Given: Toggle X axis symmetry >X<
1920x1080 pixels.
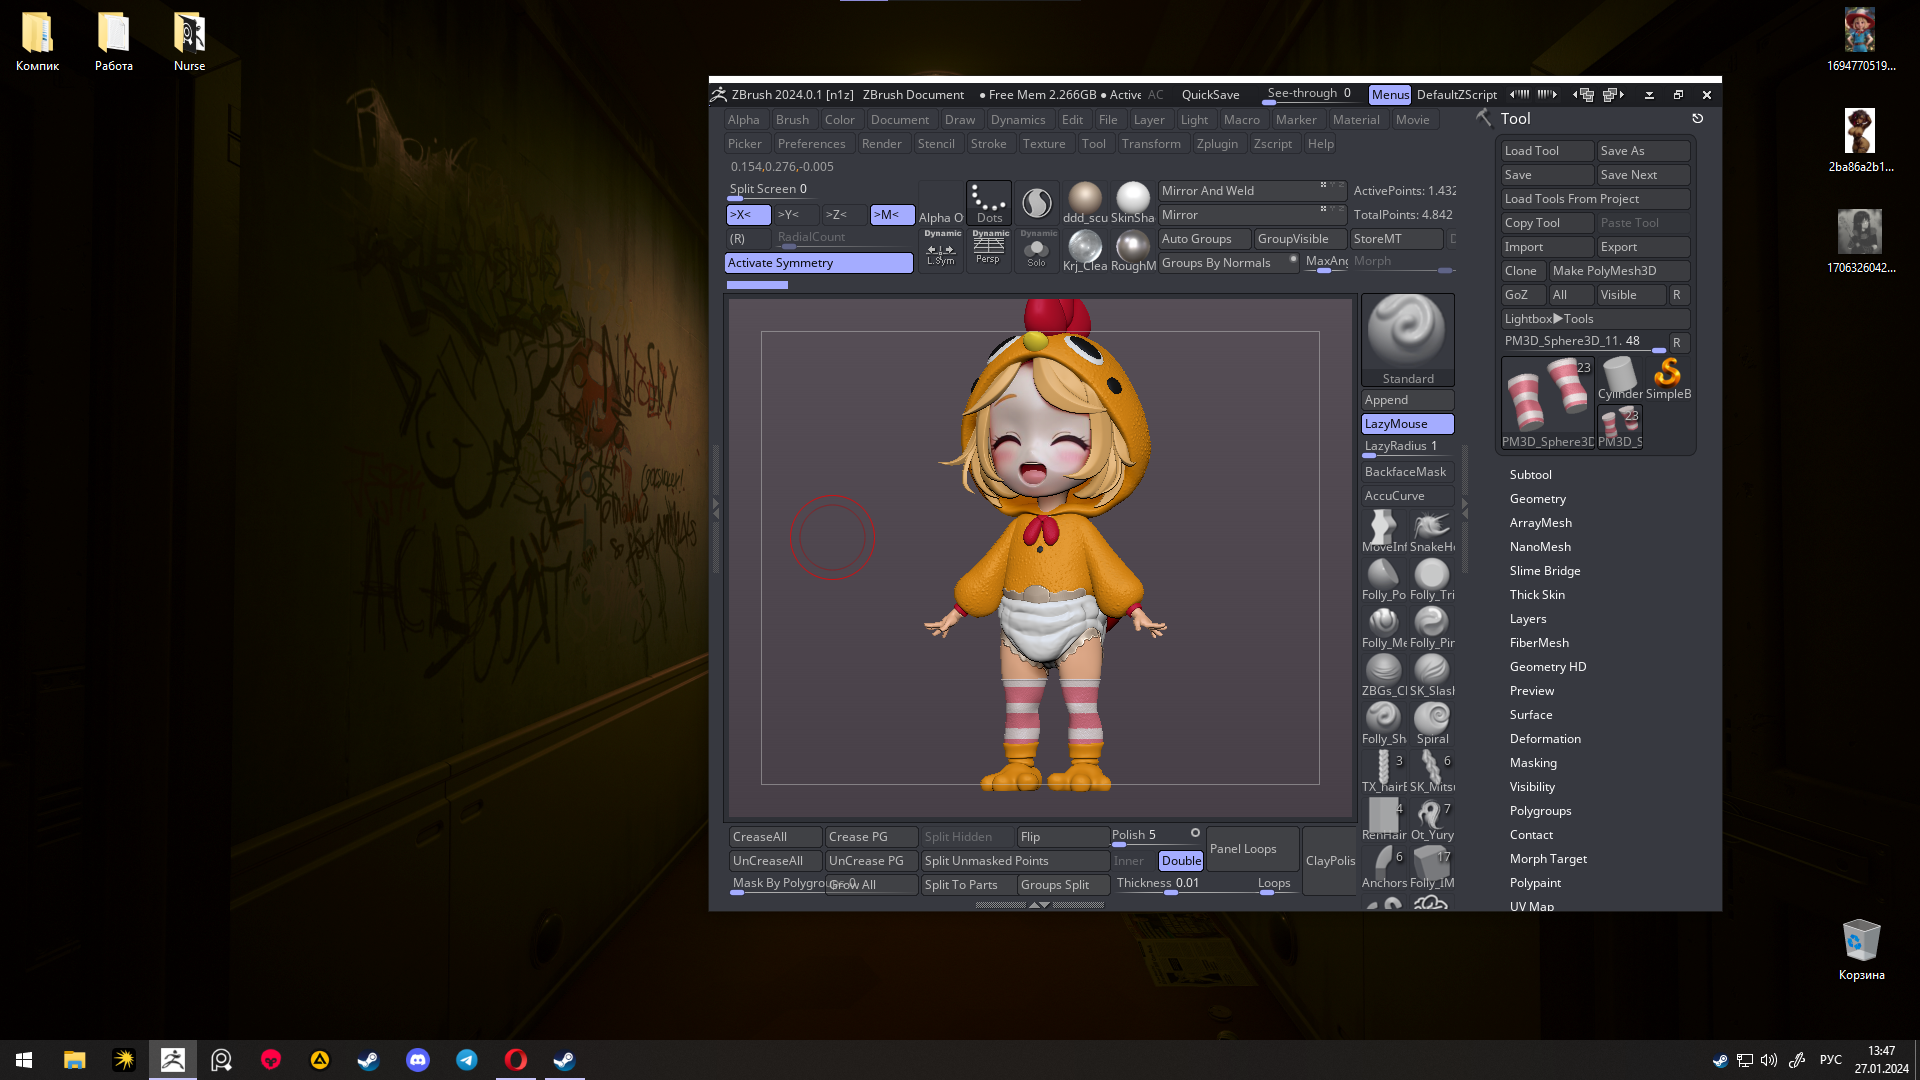Looking at the screenshot, I should [x=748, y=215].
